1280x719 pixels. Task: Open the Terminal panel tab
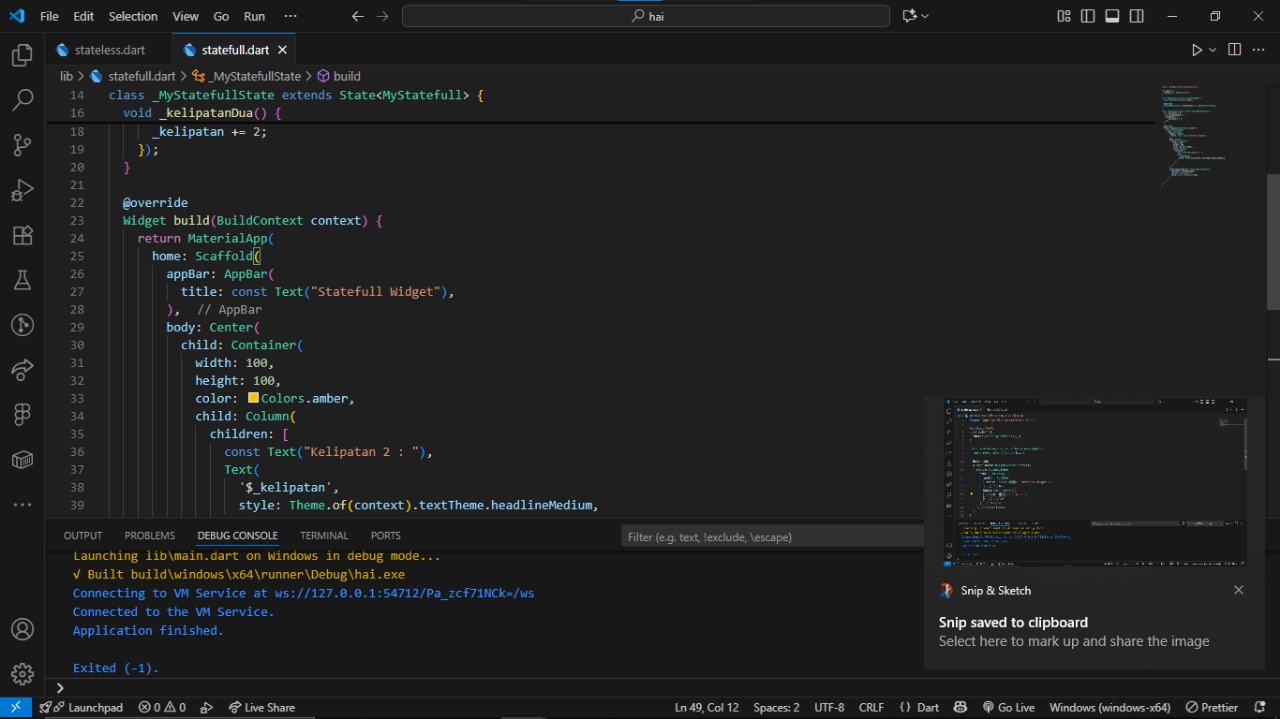click(324, 536)
